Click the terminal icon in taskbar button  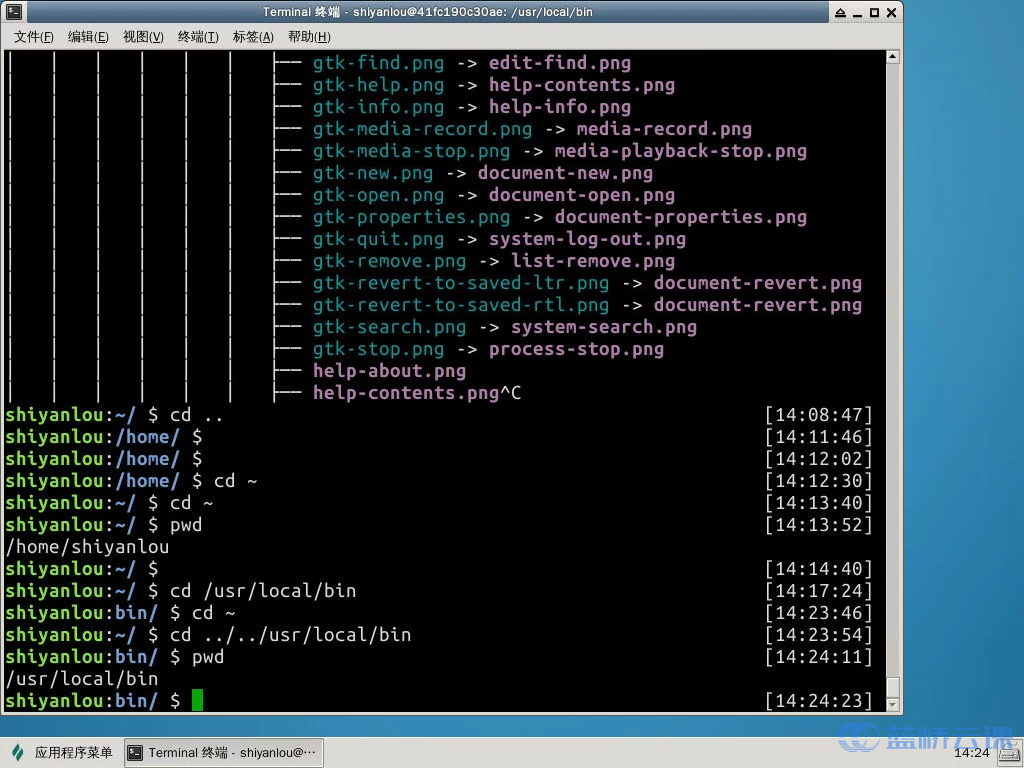point(135,753)
